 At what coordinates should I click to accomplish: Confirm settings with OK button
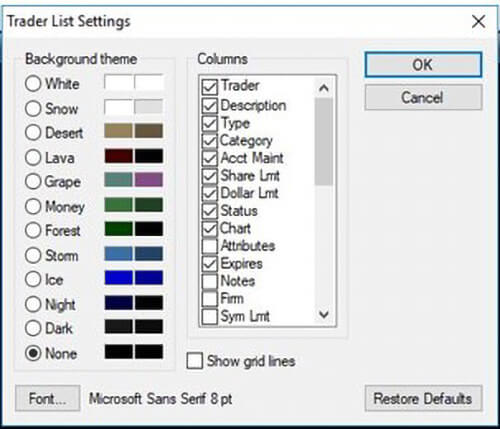coord(423,65)
